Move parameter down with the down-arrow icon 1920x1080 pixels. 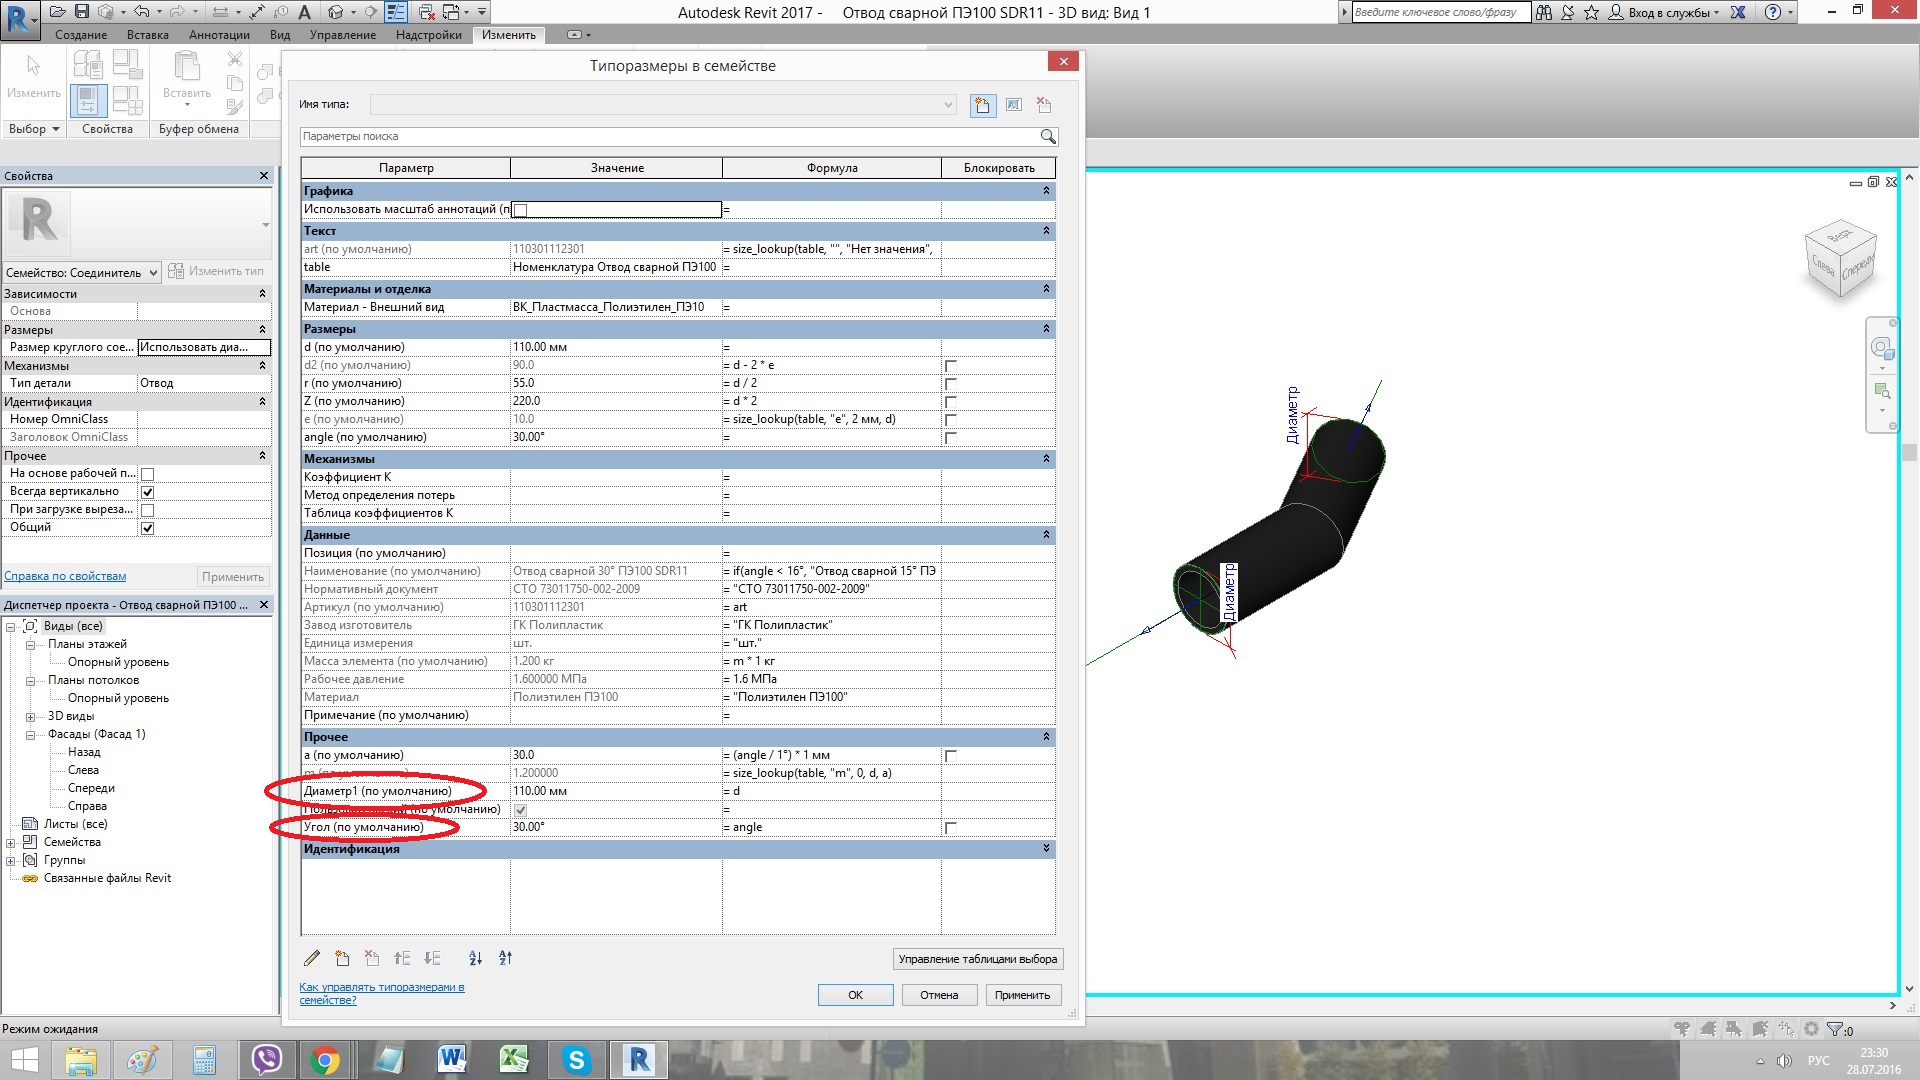click(x=432, y=958)
